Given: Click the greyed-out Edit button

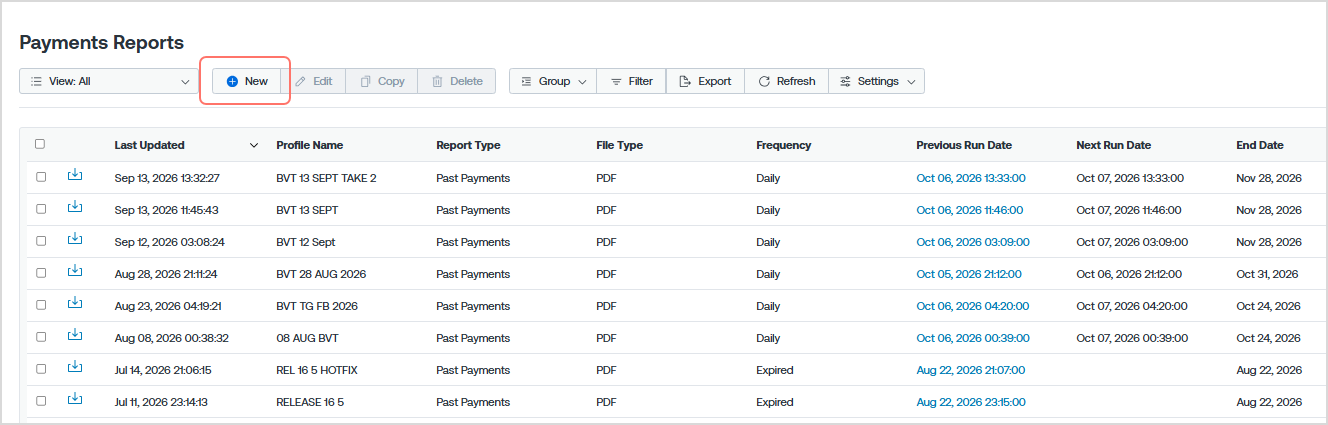Looking at the screenshot, I should click(313, 81).
